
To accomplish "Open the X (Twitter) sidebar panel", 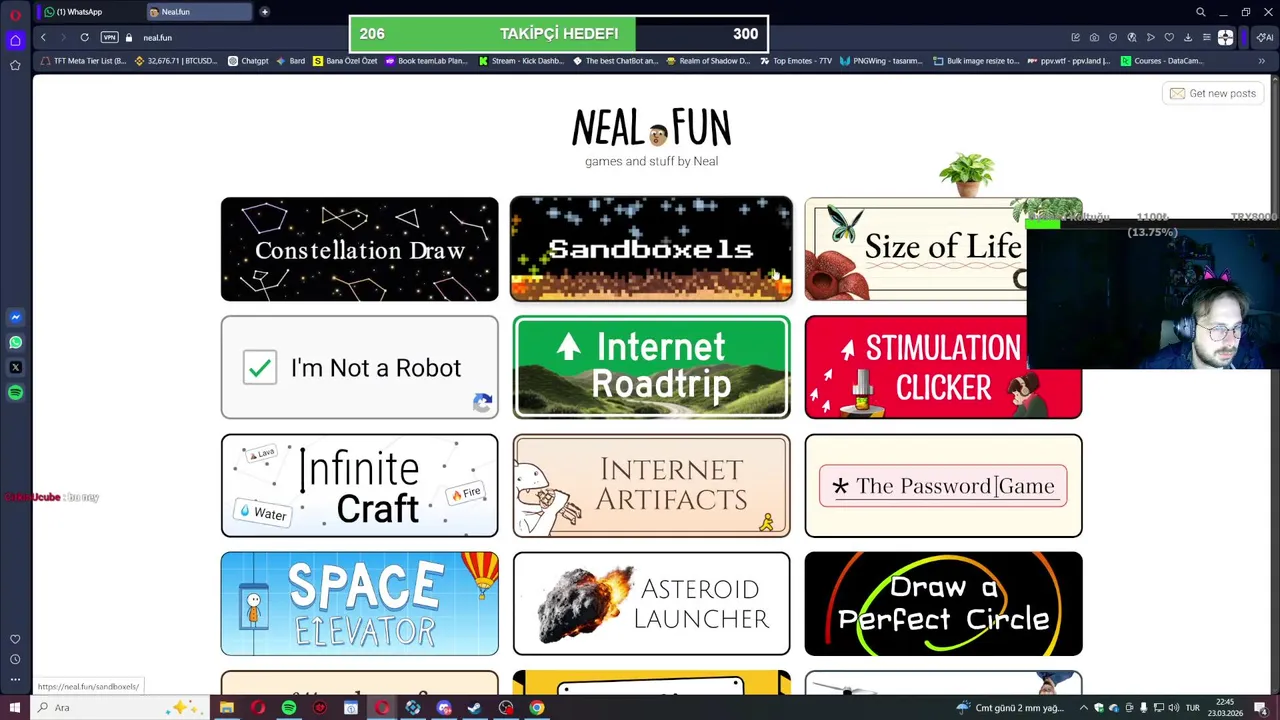I will tap(15, 367).
